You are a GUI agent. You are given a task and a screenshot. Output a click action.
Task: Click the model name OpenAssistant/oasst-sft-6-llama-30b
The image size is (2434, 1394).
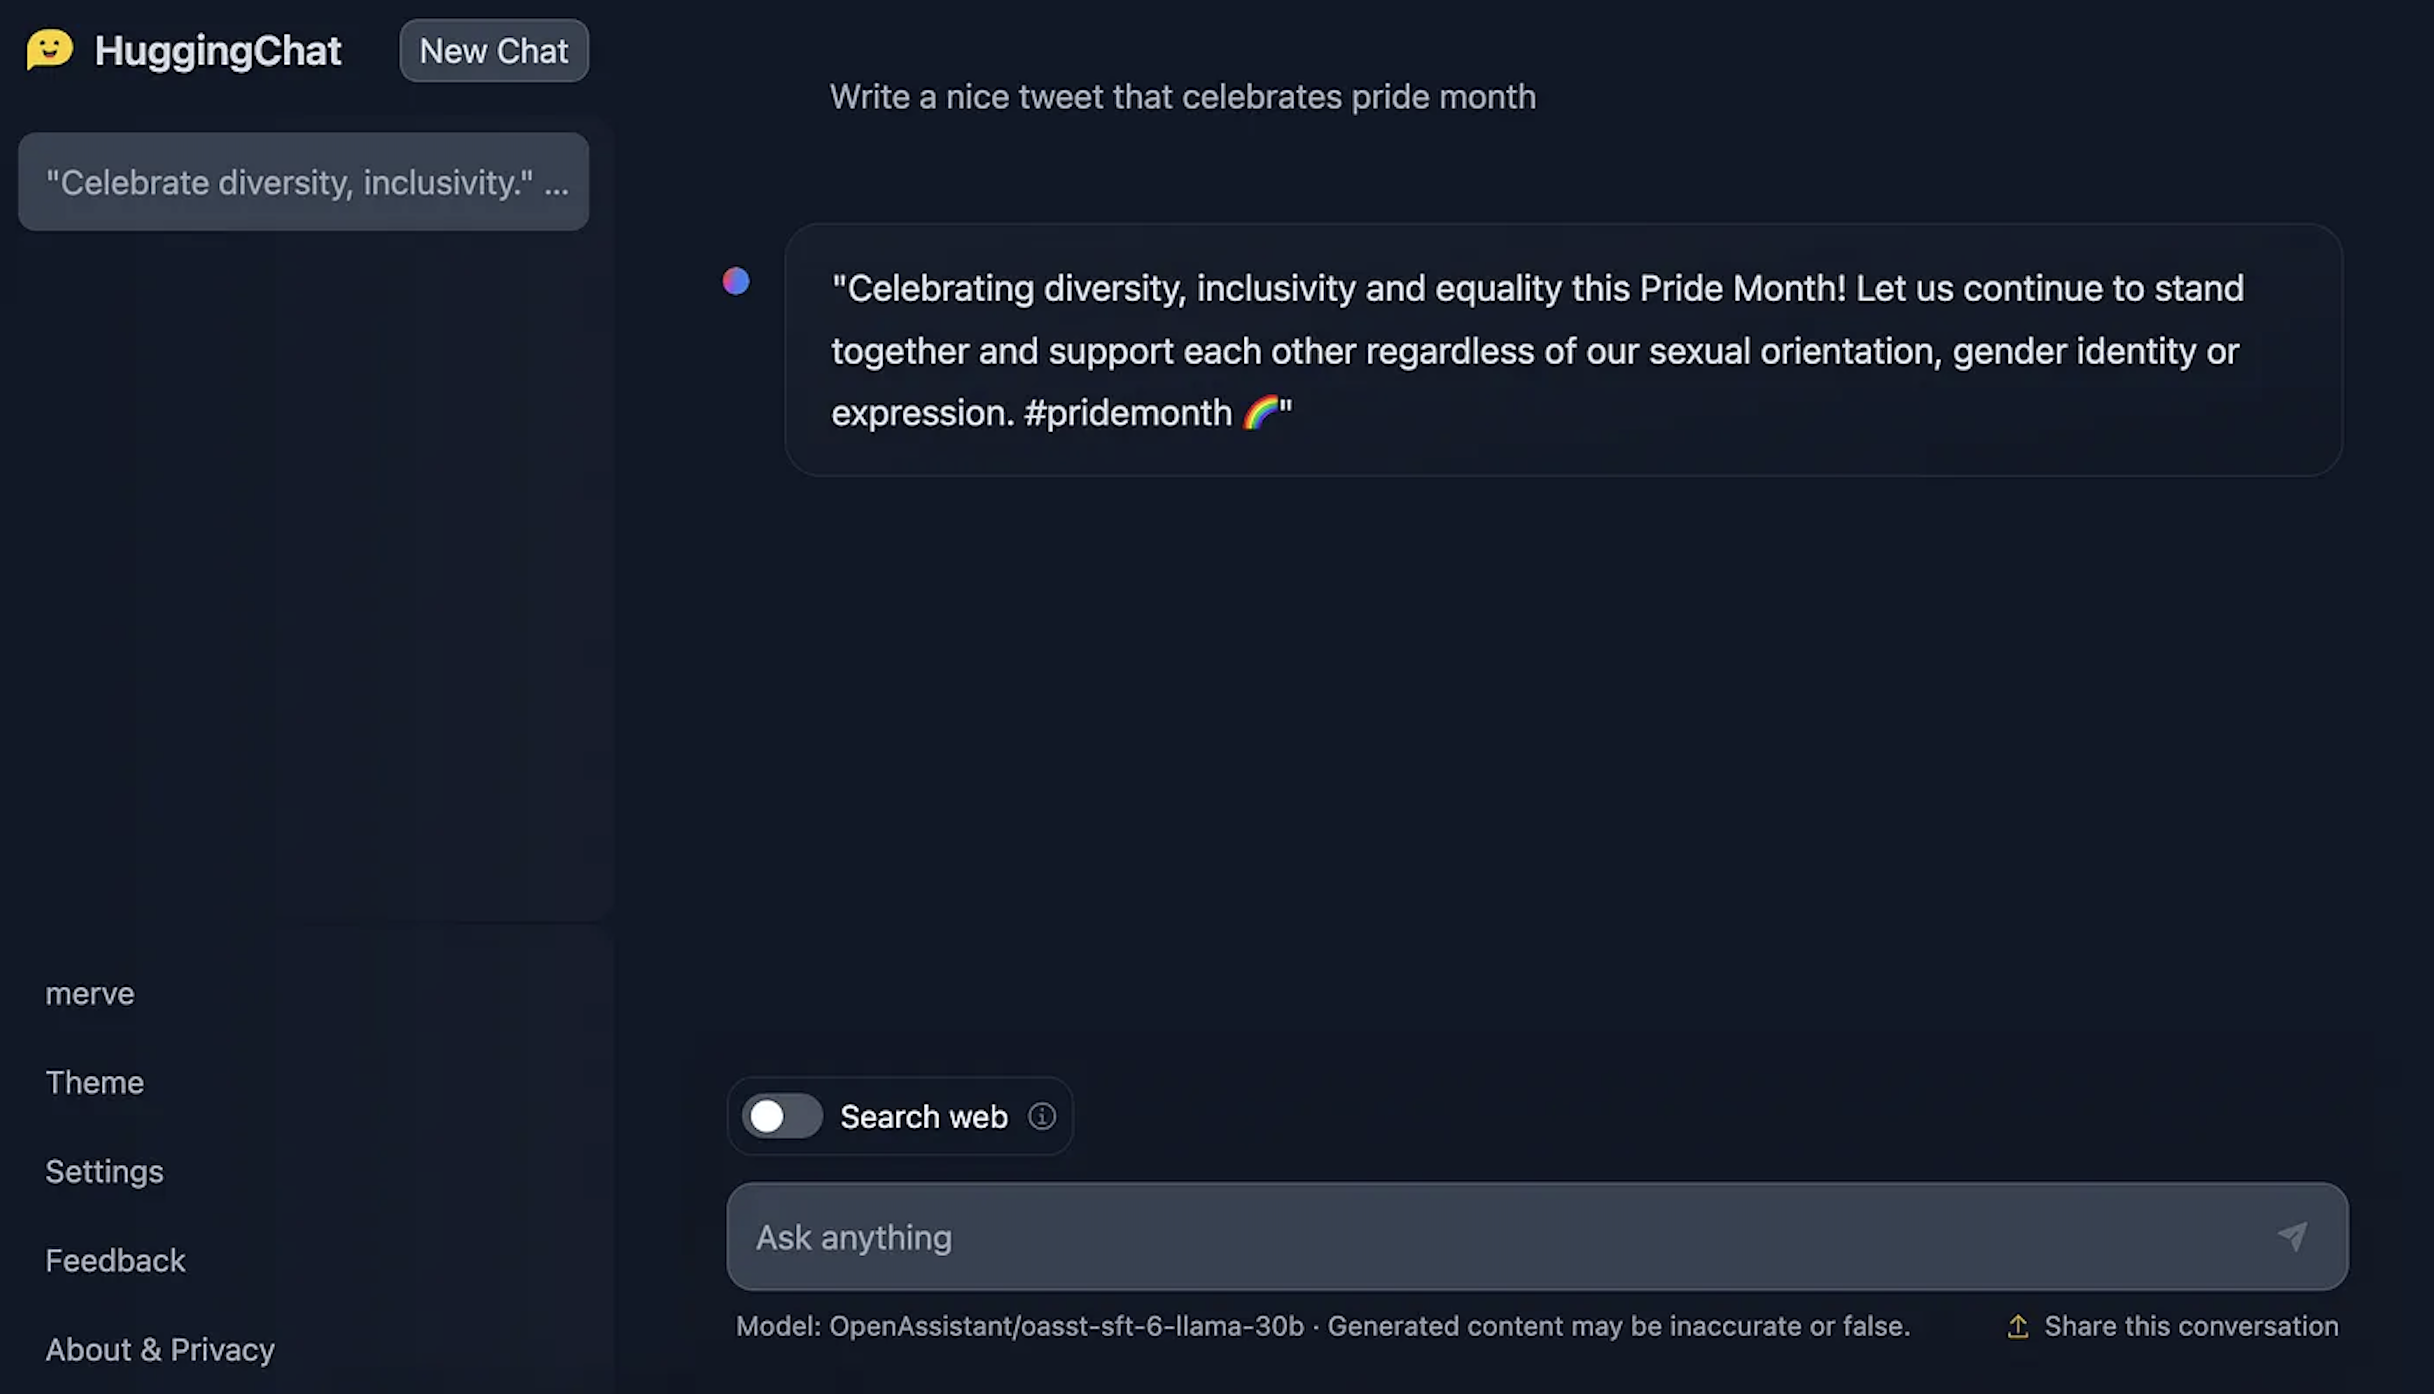[x=1065, y=1326]
